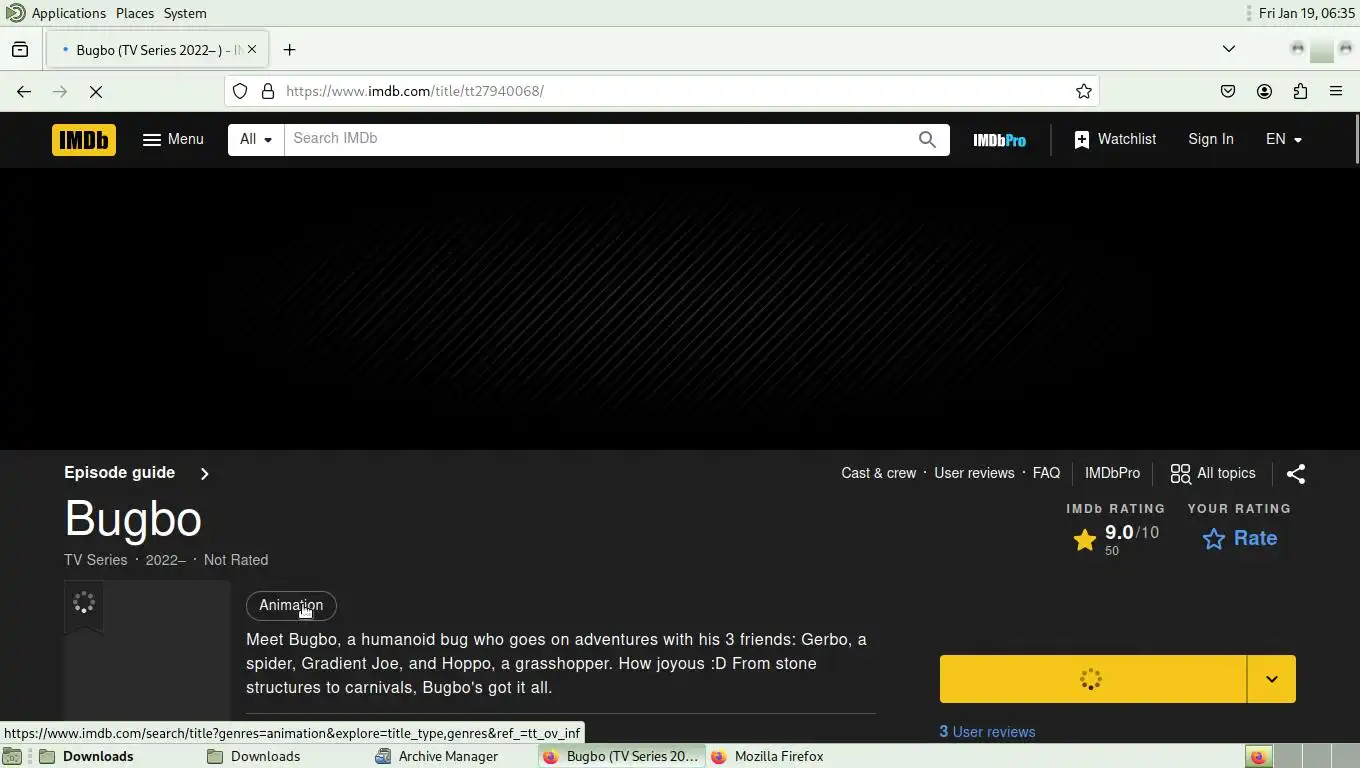Click the poster placeholder thumbnail

(147, 650)
